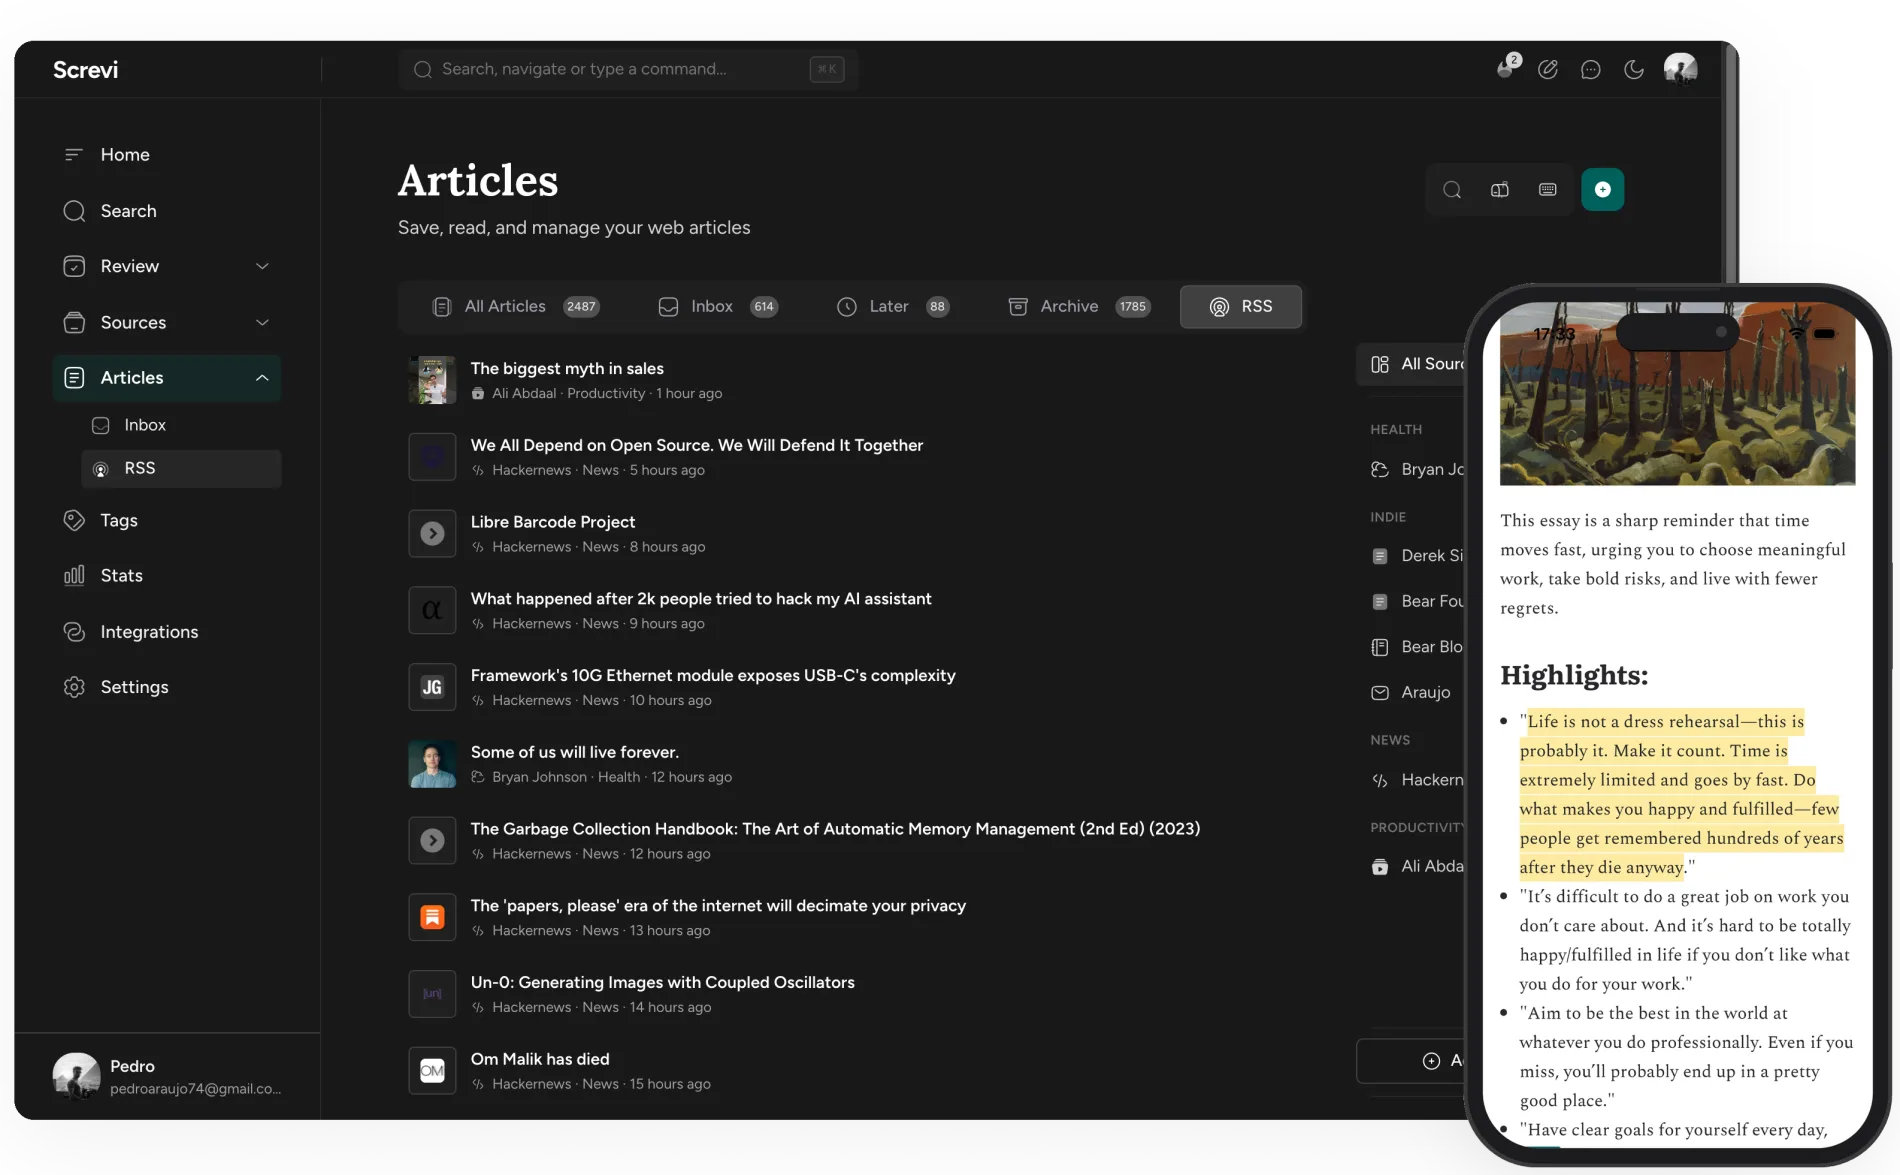Screen dimensions: 1900x1175
Task: Click yellow highlighted quote in phone preview
Action: pos(1680,794)
